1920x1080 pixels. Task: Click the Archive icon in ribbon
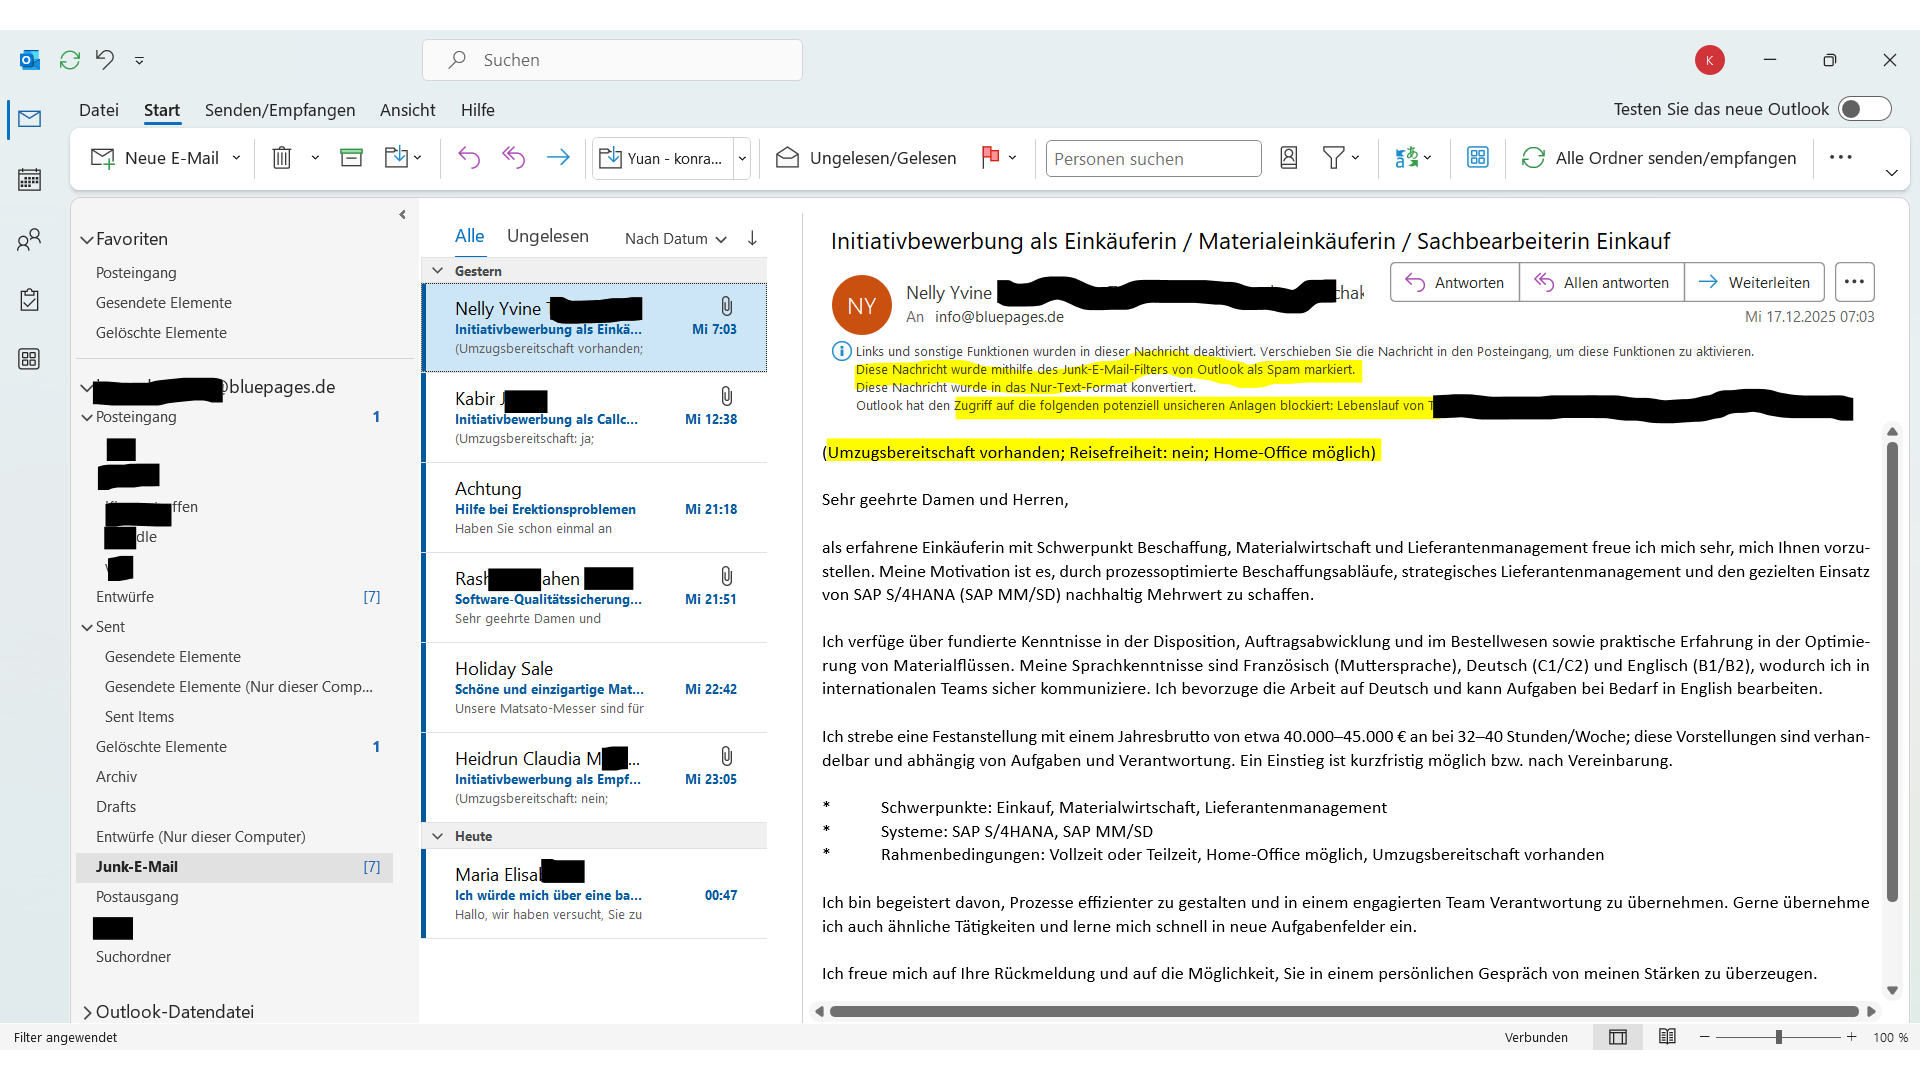point(351,158)
